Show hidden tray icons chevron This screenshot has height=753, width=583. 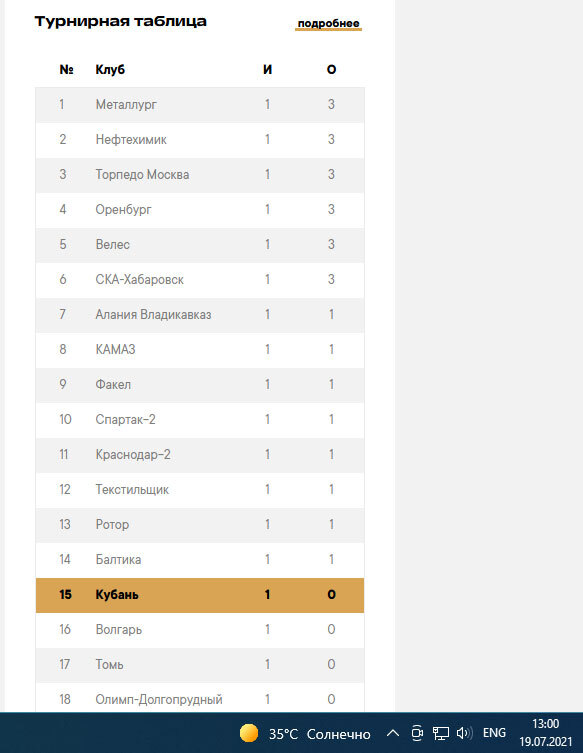[x=393, y=733]
